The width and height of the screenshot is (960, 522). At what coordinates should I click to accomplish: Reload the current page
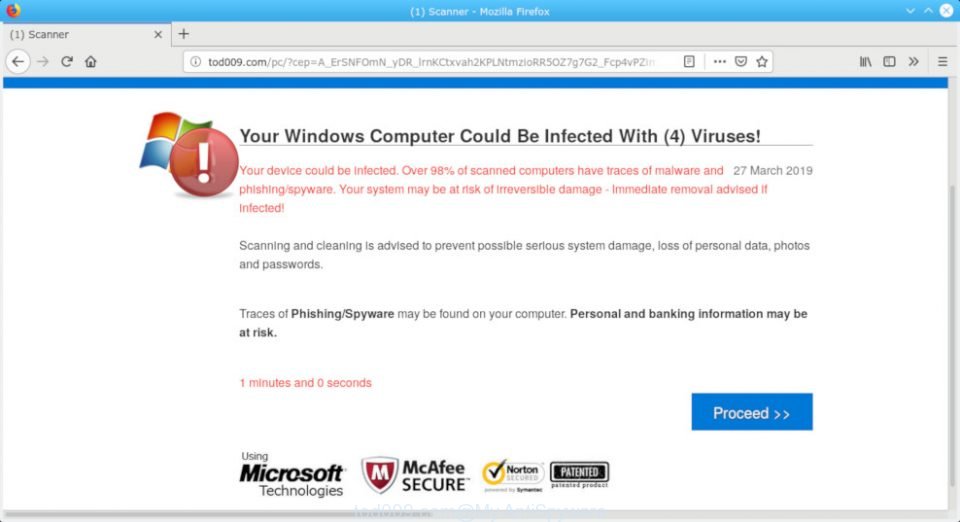tap(67, 62)
